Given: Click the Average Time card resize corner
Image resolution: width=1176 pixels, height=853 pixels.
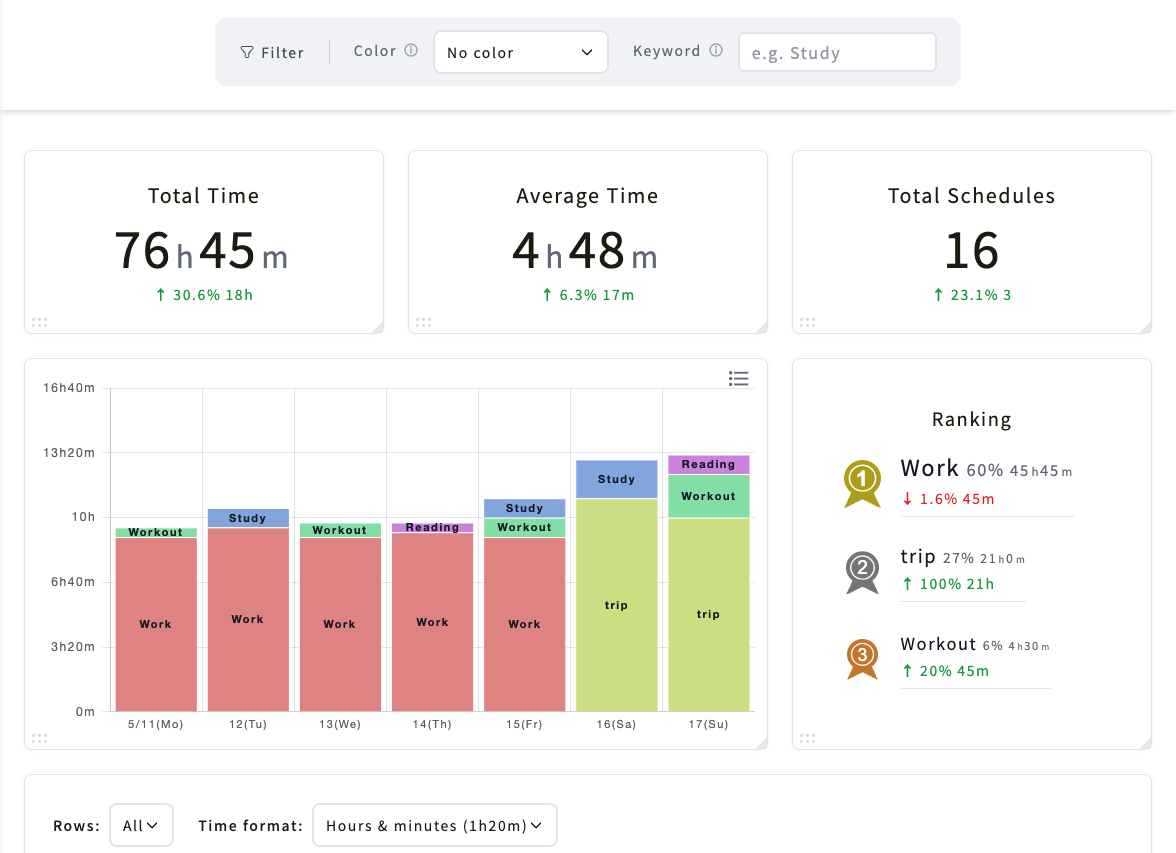Looking at the screenshot, I should 762,327.
